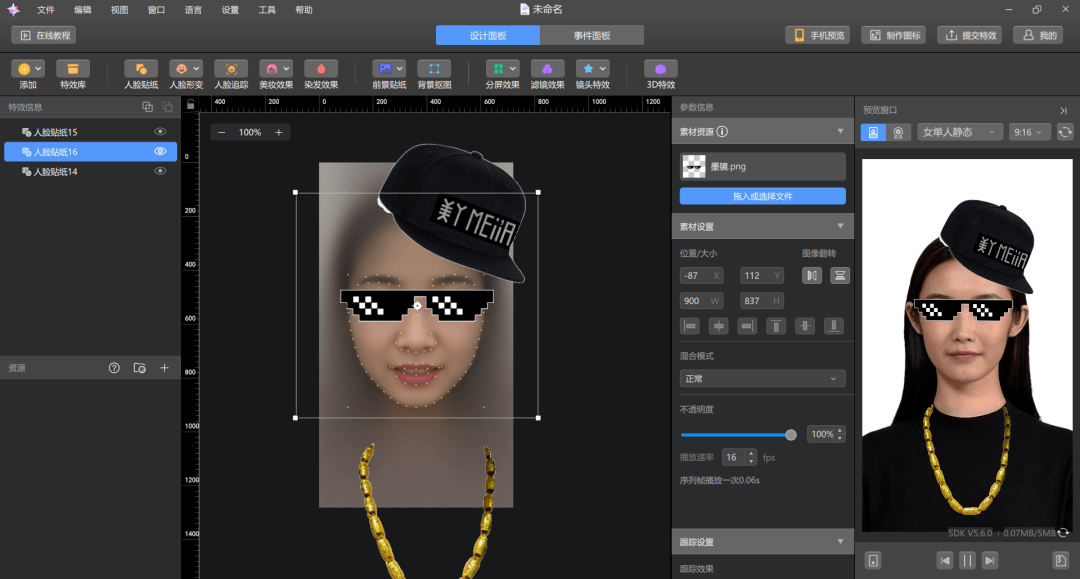Viewport: 1080px width, 579px height.
Task: Click the plus icon to add a resource
Action: [165, 368]
